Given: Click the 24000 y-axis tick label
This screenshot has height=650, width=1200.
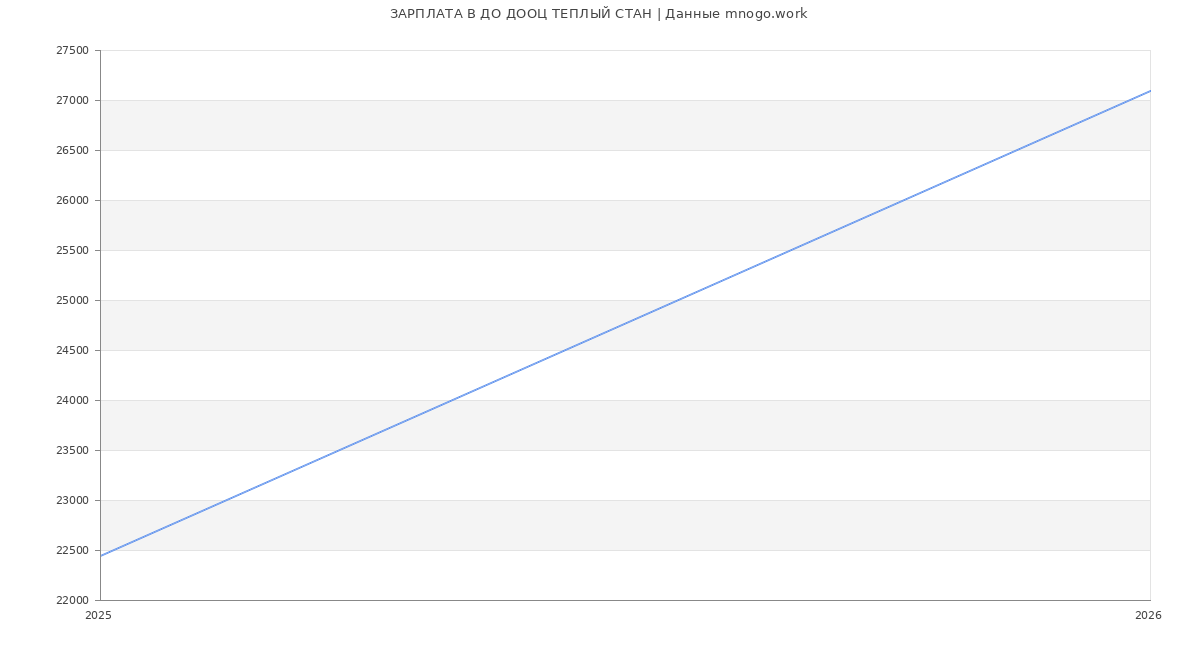Looking at the screenshot, I should [72, 401].
